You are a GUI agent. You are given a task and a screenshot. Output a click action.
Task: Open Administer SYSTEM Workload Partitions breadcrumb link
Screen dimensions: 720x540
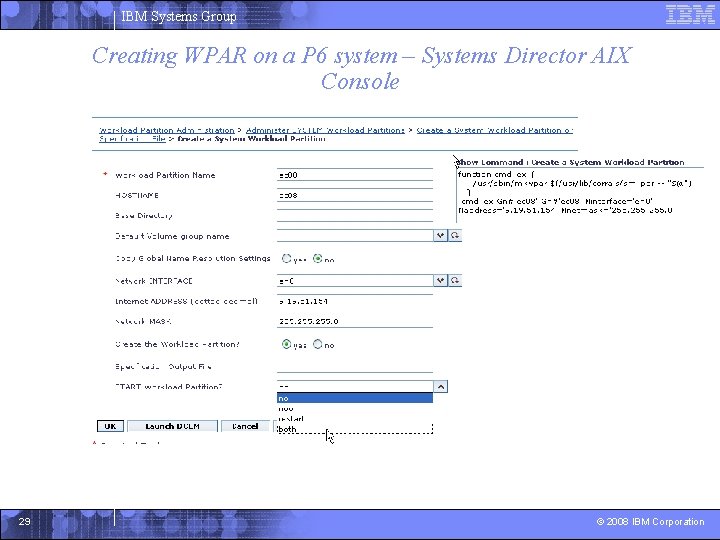click(325, 130)
